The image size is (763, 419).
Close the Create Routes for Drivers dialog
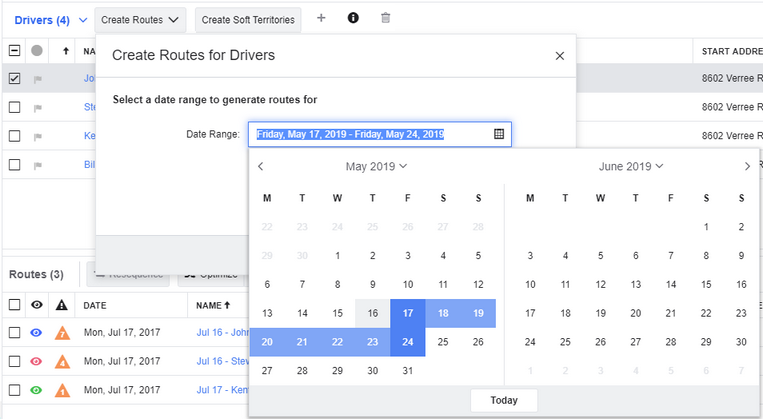click(x=560, y=56)
